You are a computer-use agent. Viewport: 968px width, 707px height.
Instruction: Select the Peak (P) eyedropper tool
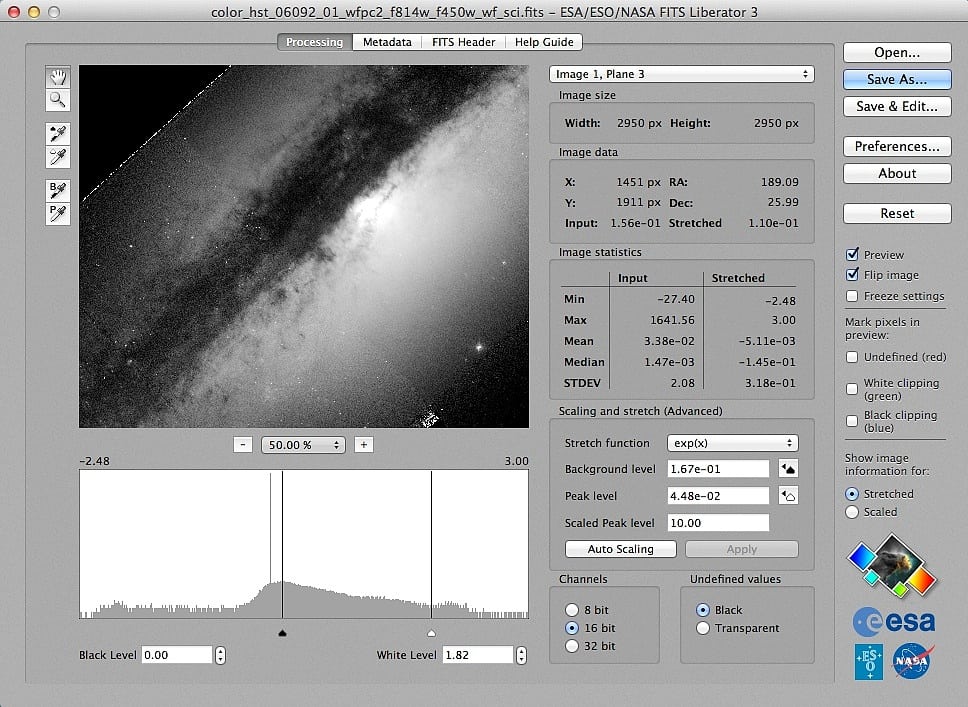tap(58, 212)
